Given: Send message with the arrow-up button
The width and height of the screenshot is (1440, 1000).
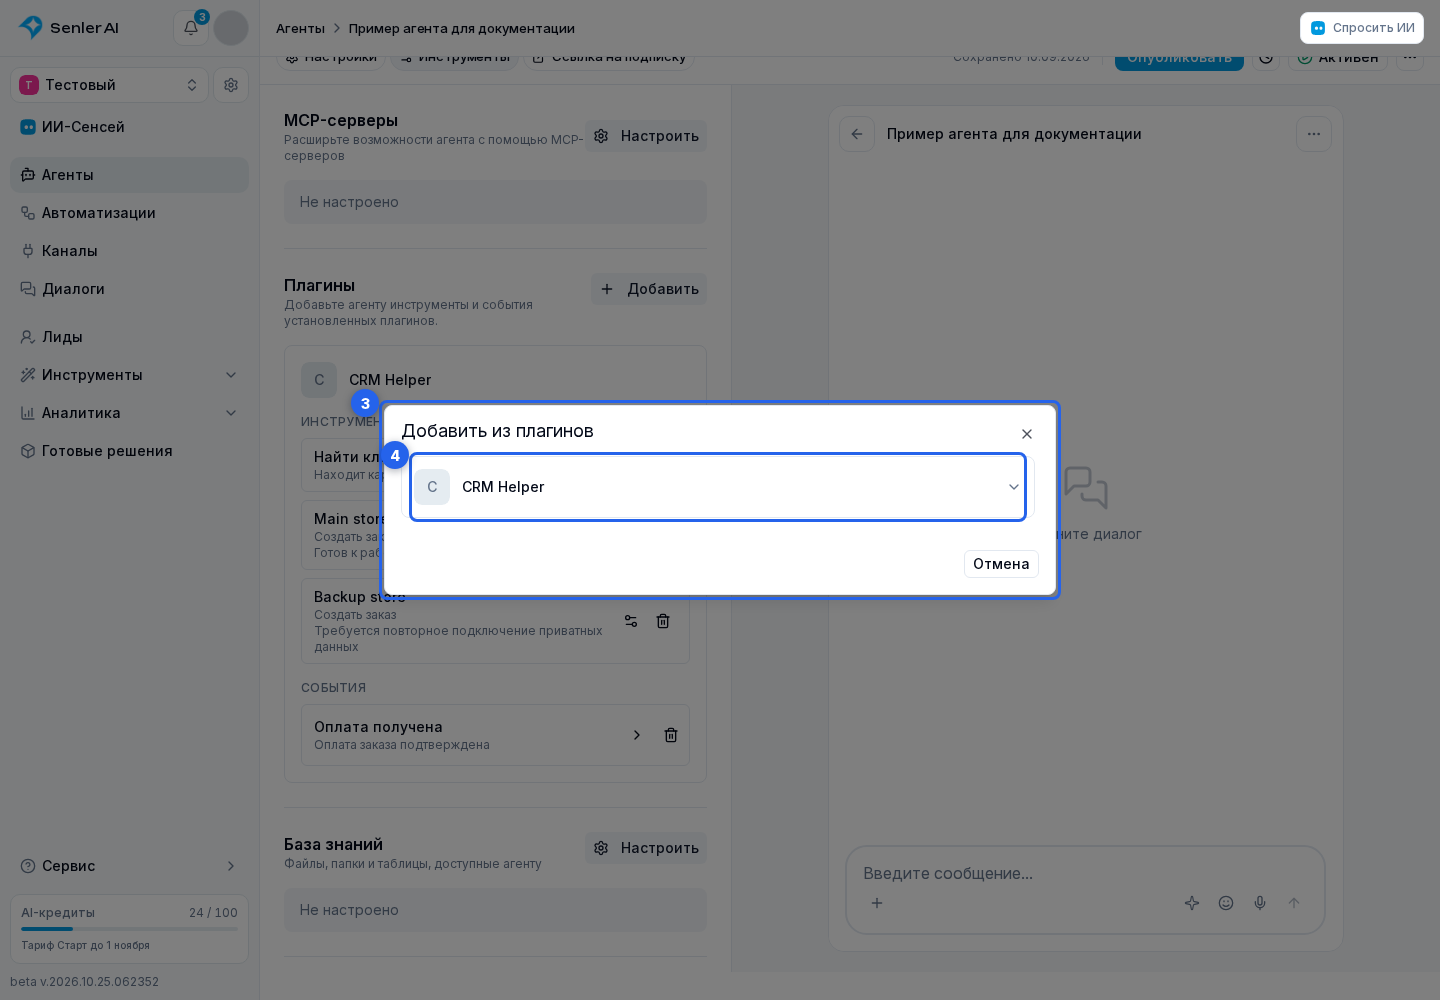Looking at the screenshot, I should pos(1294,903).
